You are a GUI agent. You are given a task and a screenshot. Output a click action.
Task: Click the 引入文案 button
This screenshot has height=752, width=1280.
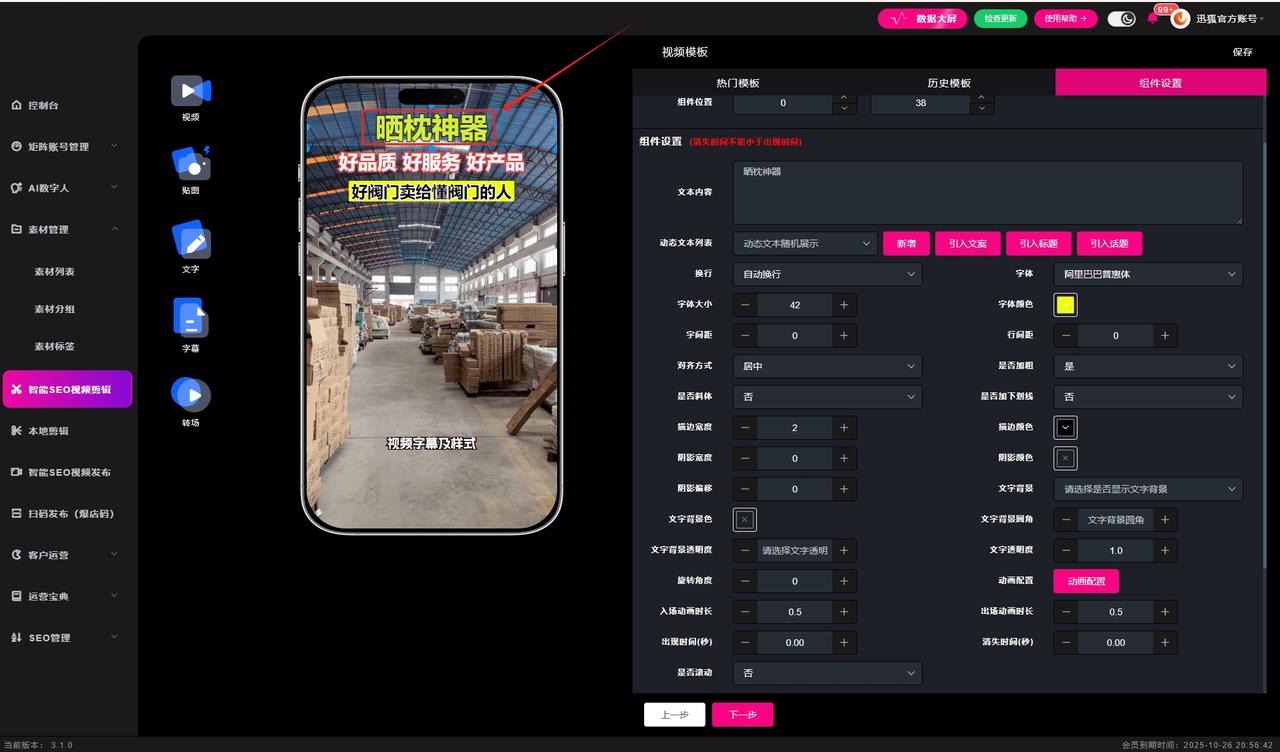pyautogui.click(x=967, y=244)
